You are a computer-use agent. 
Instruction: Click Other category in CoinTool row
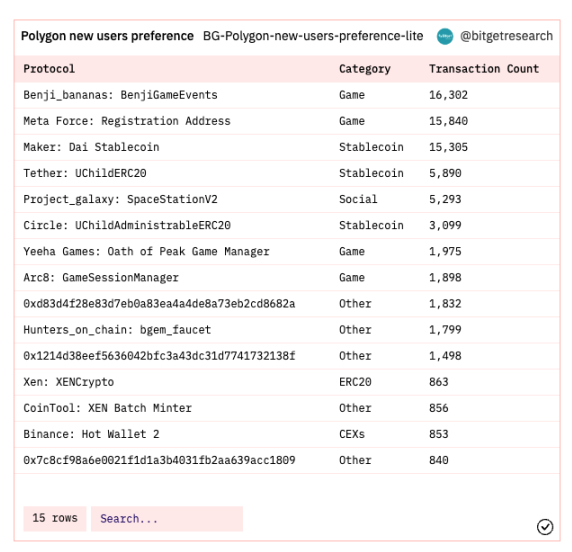[355, 408]
